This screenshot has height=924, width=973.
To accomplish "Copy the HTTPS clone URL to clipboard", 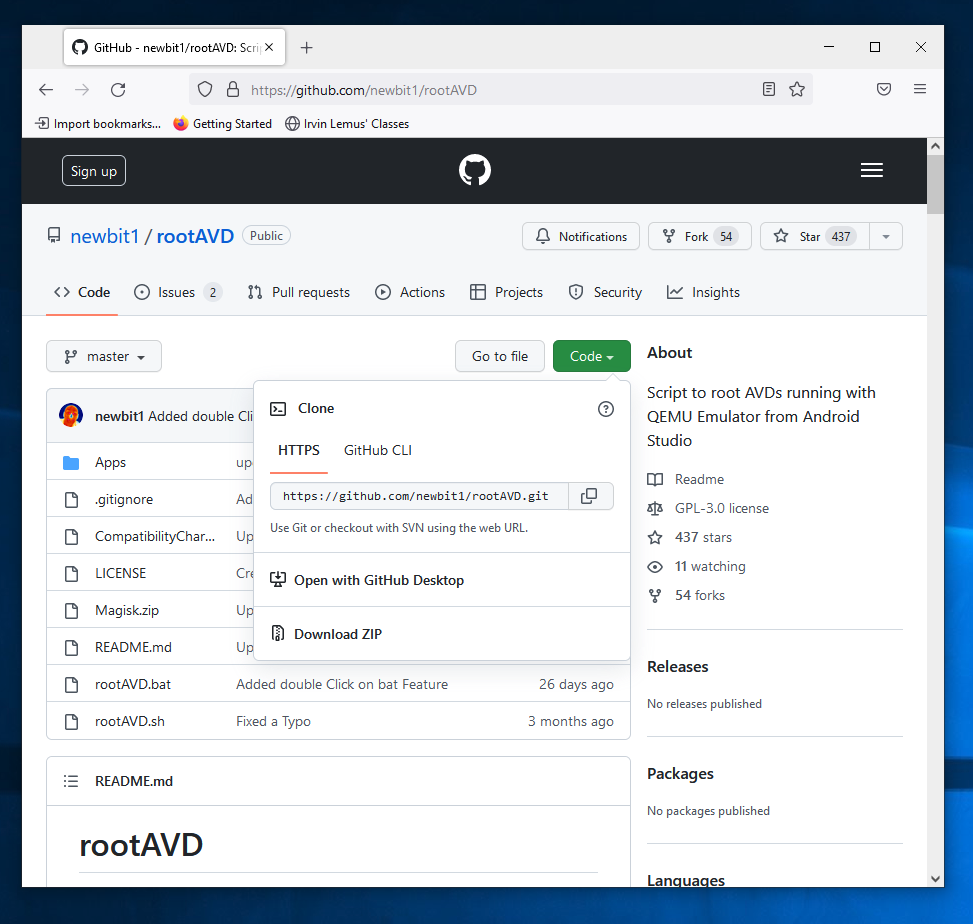I will 590,496.
